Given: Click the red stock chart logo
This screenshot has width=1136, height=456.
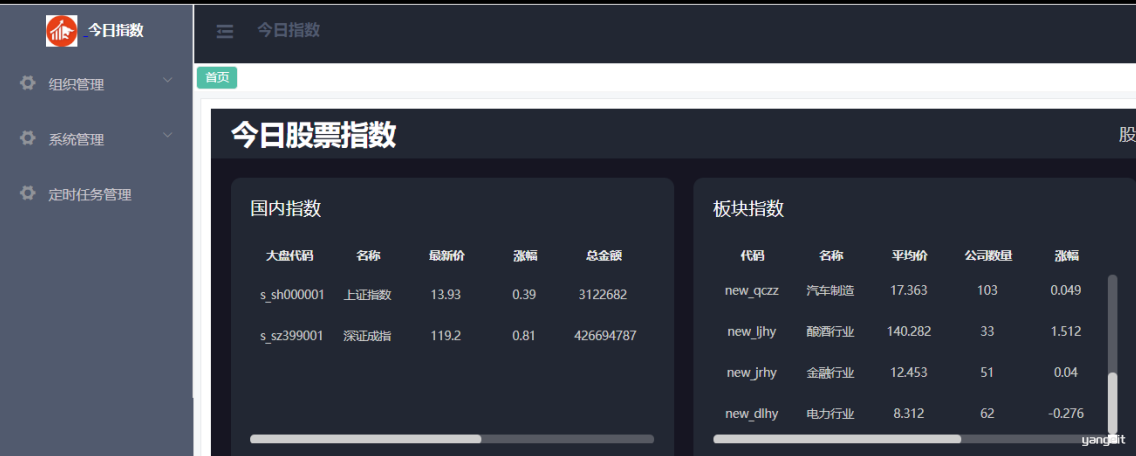Looking at the screenshot, I should pos(62,30).
